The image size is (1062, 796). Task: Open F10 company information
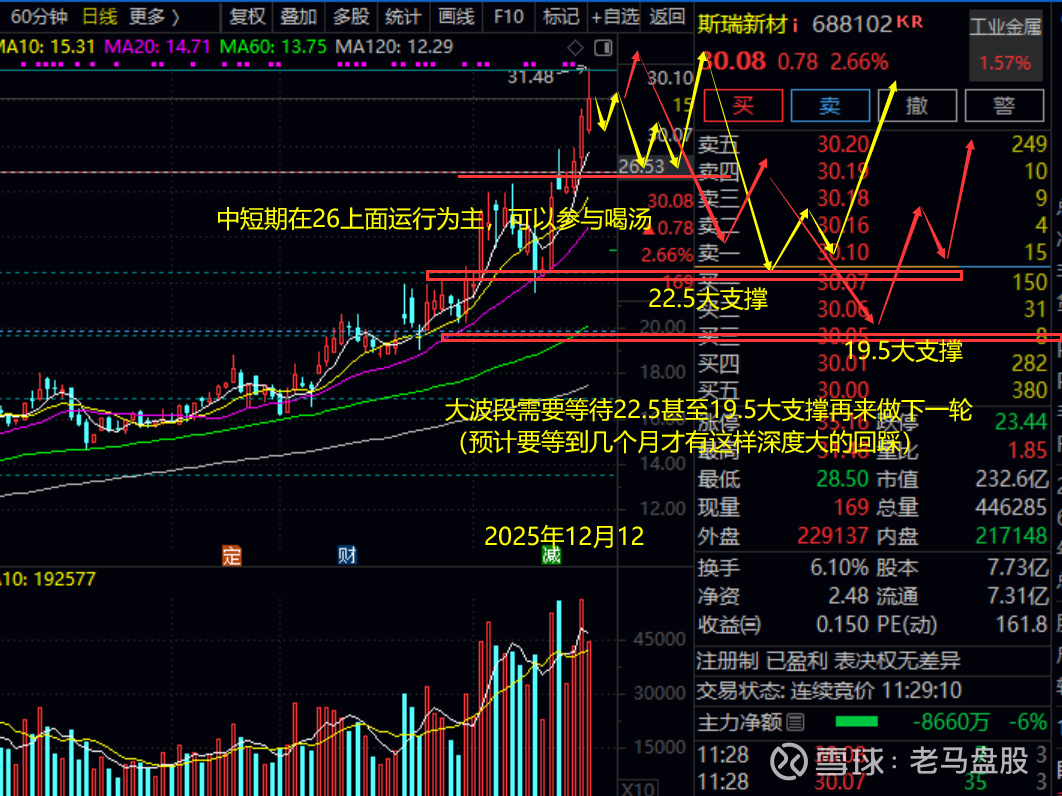[509, 16]
